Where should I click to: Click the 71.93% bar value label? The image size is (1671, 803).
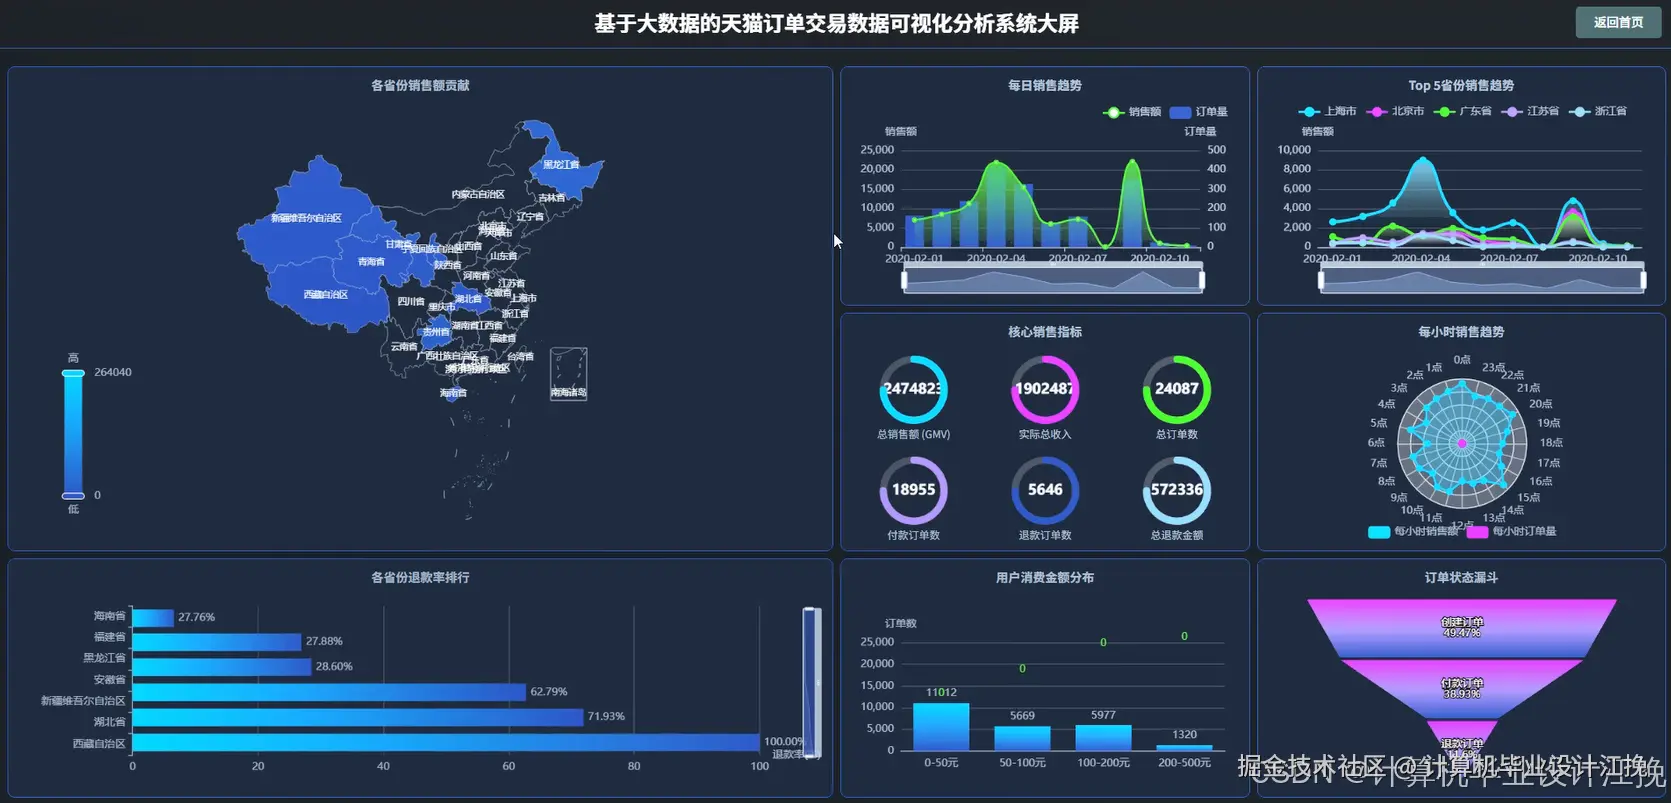[x=606, y=716]
